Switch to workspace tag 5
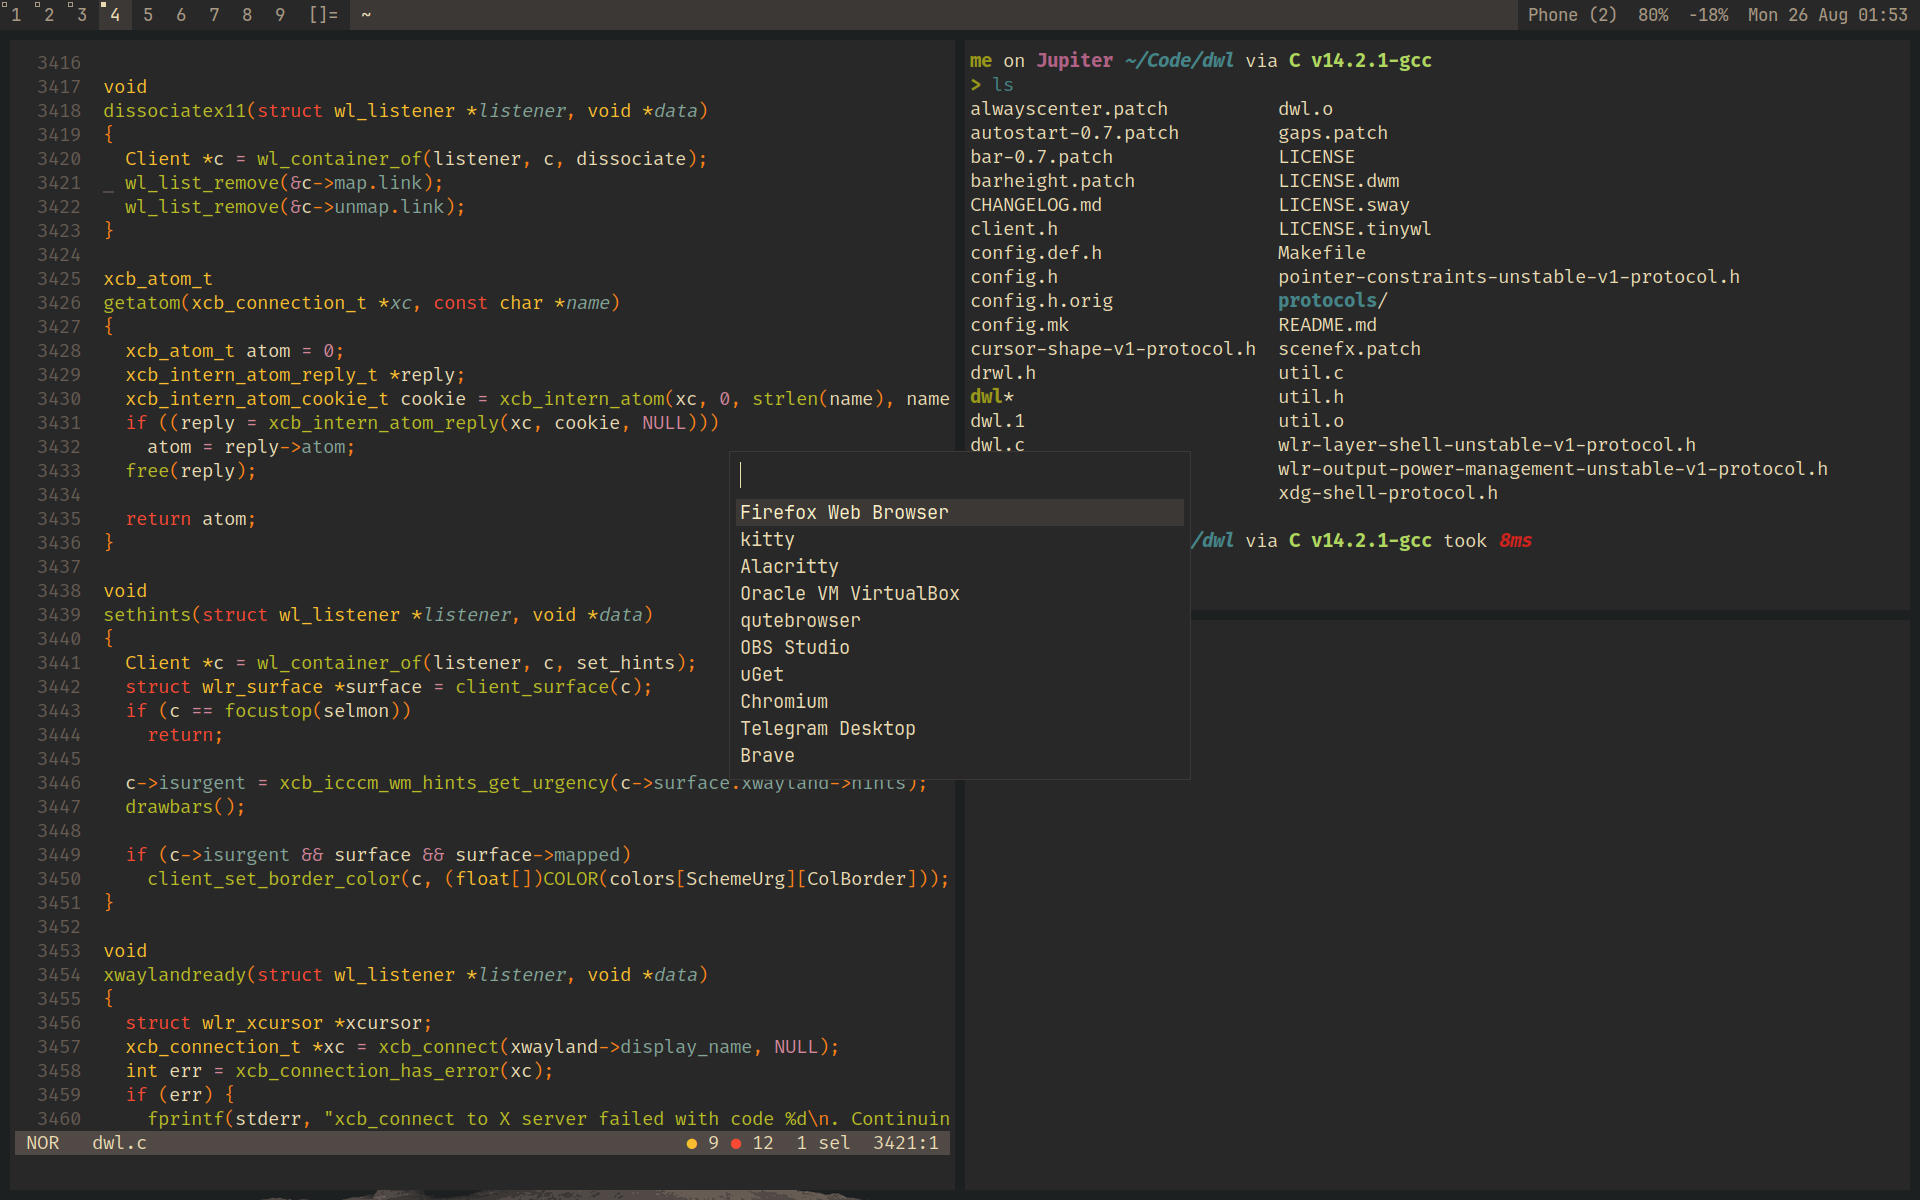Screen dimensions: 1920x1200 pos(148,15)
